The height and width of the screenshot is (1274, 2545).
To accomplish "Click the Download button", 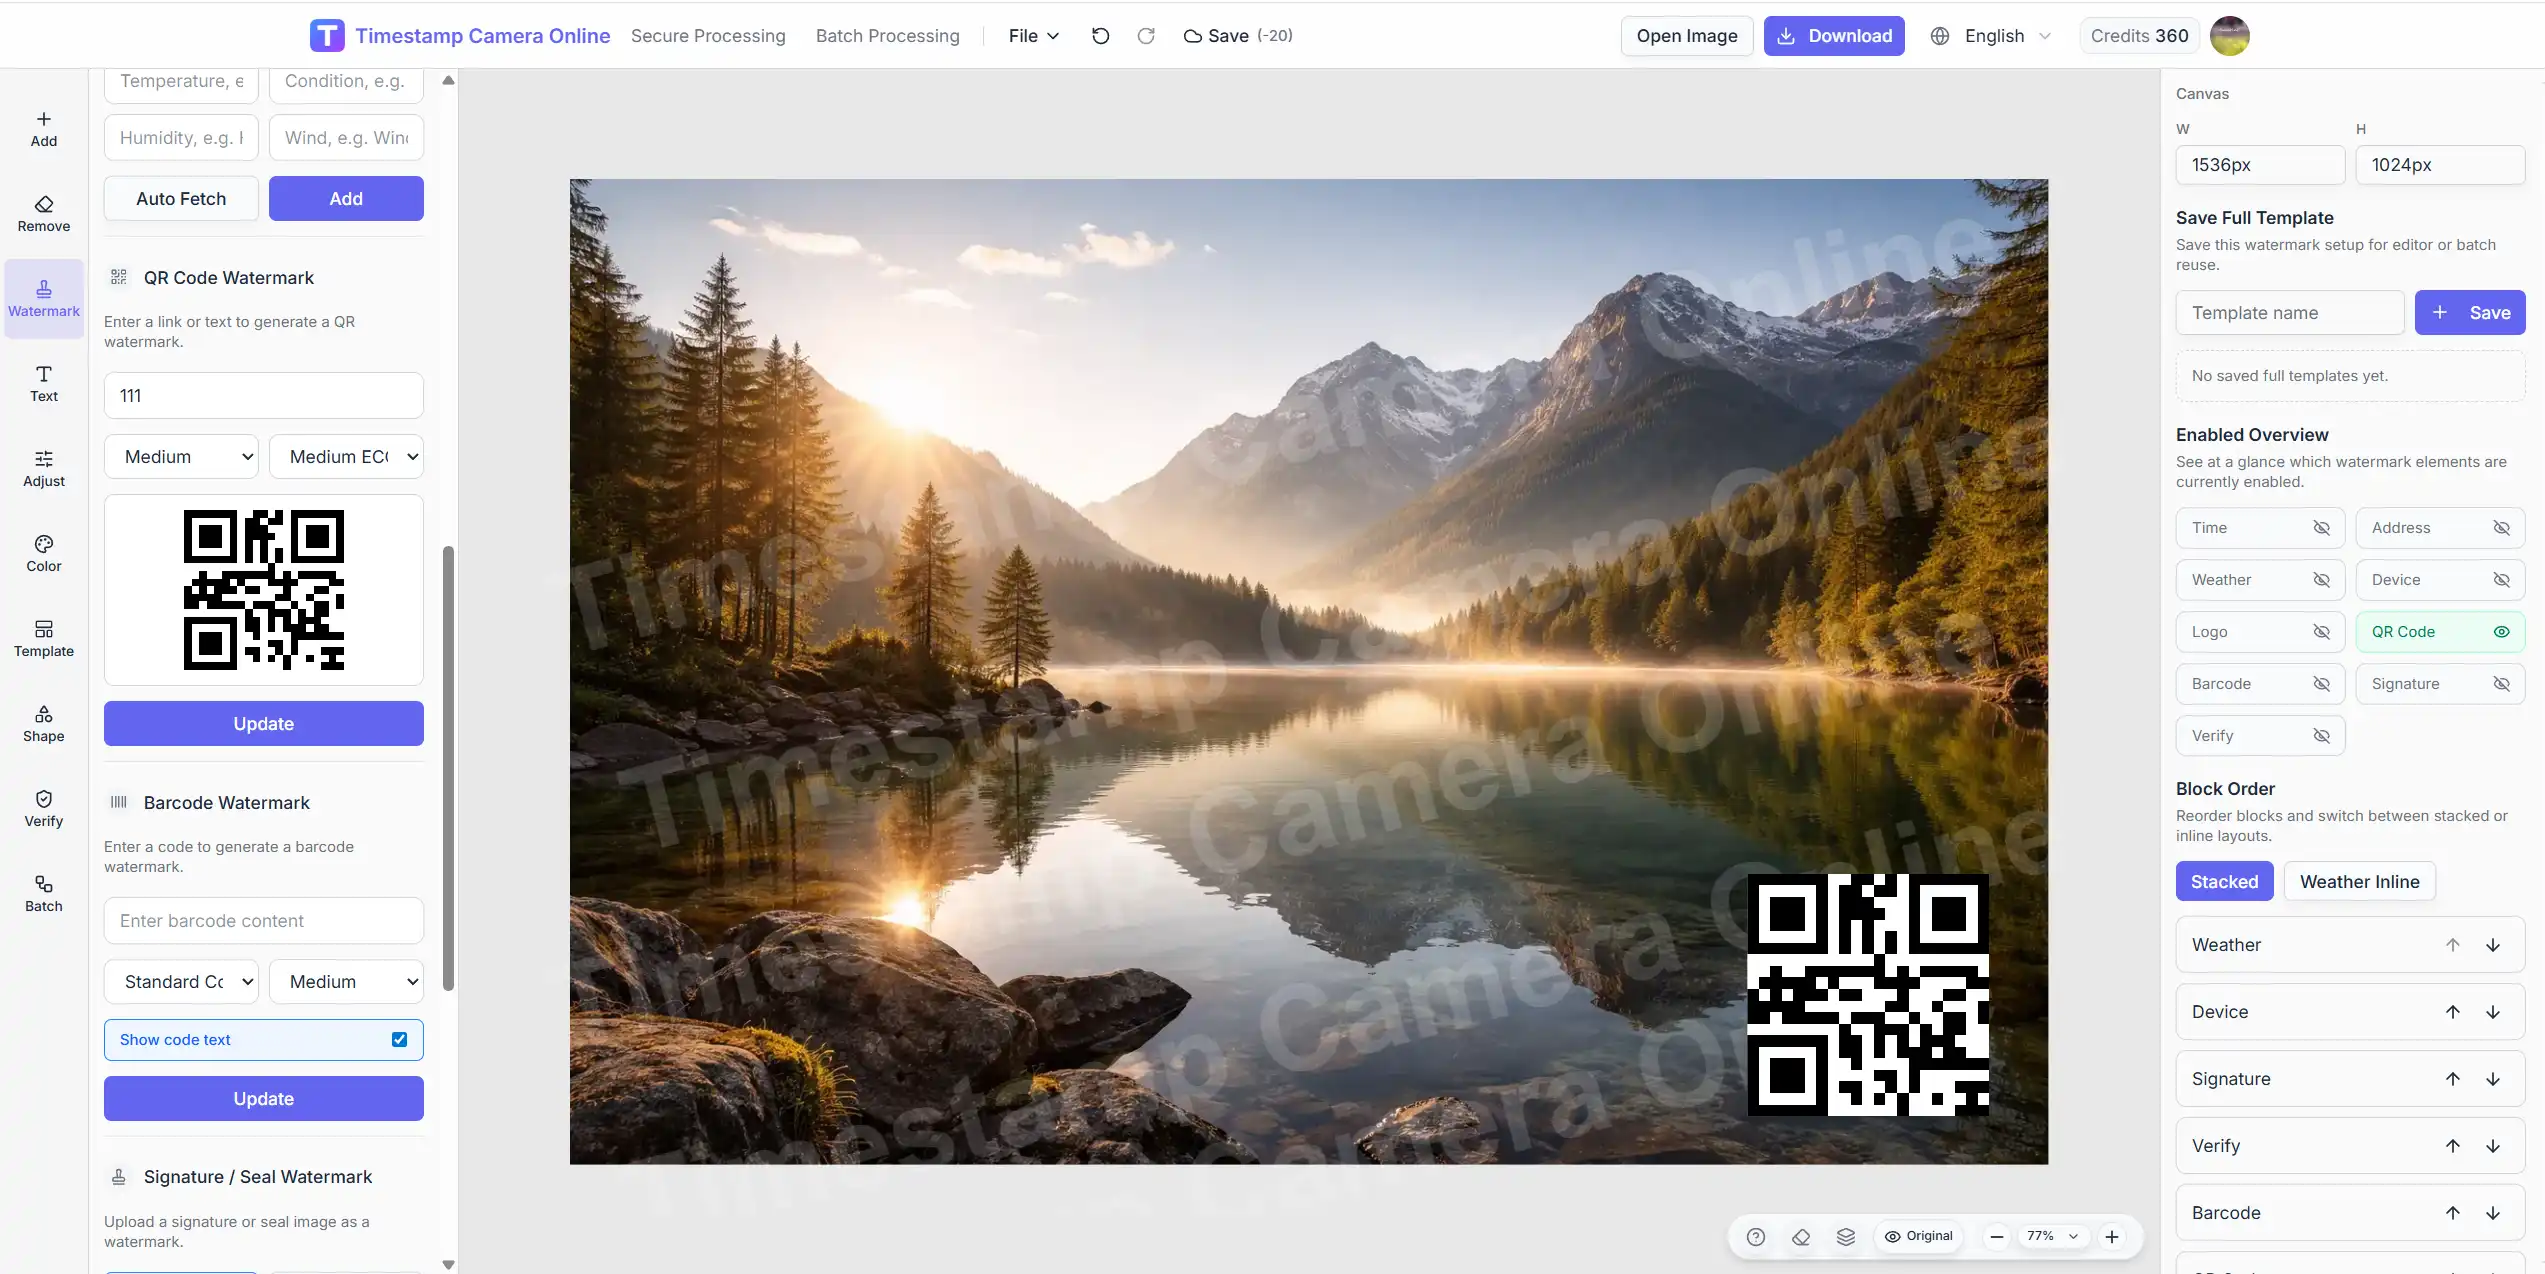I will tap(1834, 36).
